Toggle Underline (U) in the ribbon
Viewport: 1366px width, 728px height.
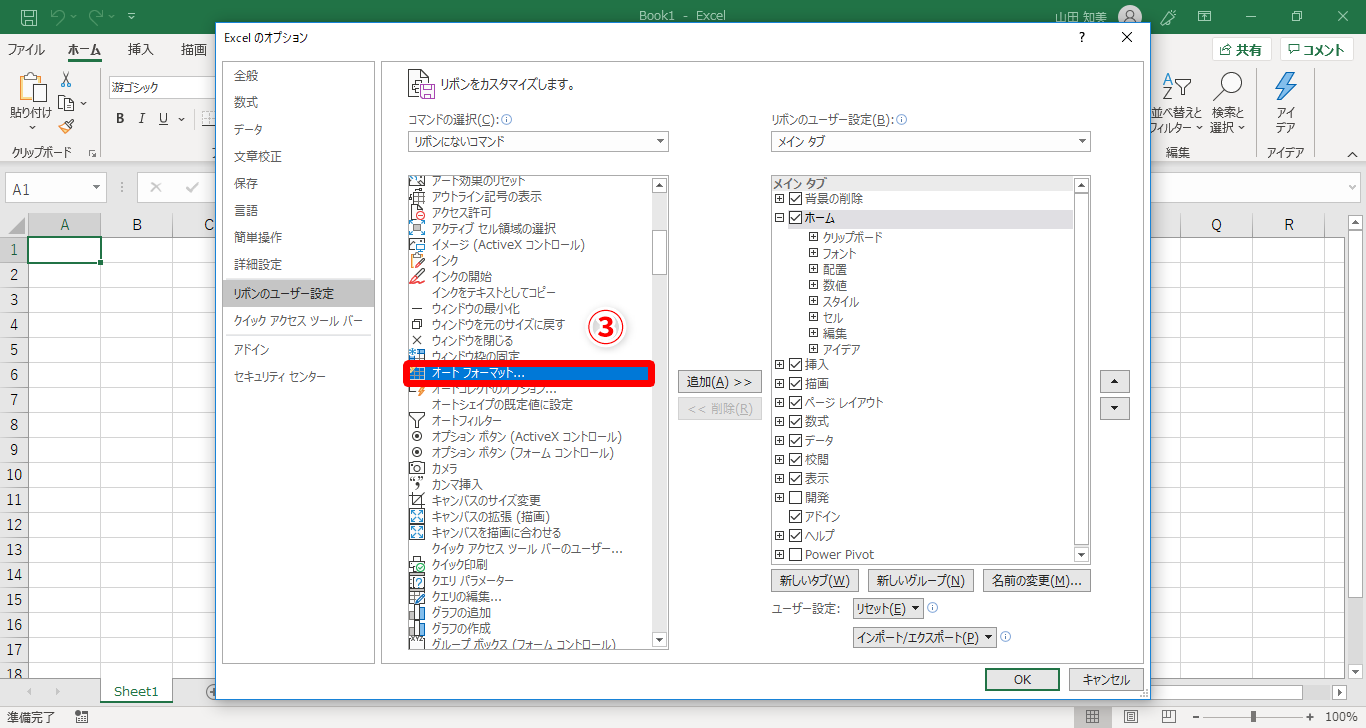[164, 119]
